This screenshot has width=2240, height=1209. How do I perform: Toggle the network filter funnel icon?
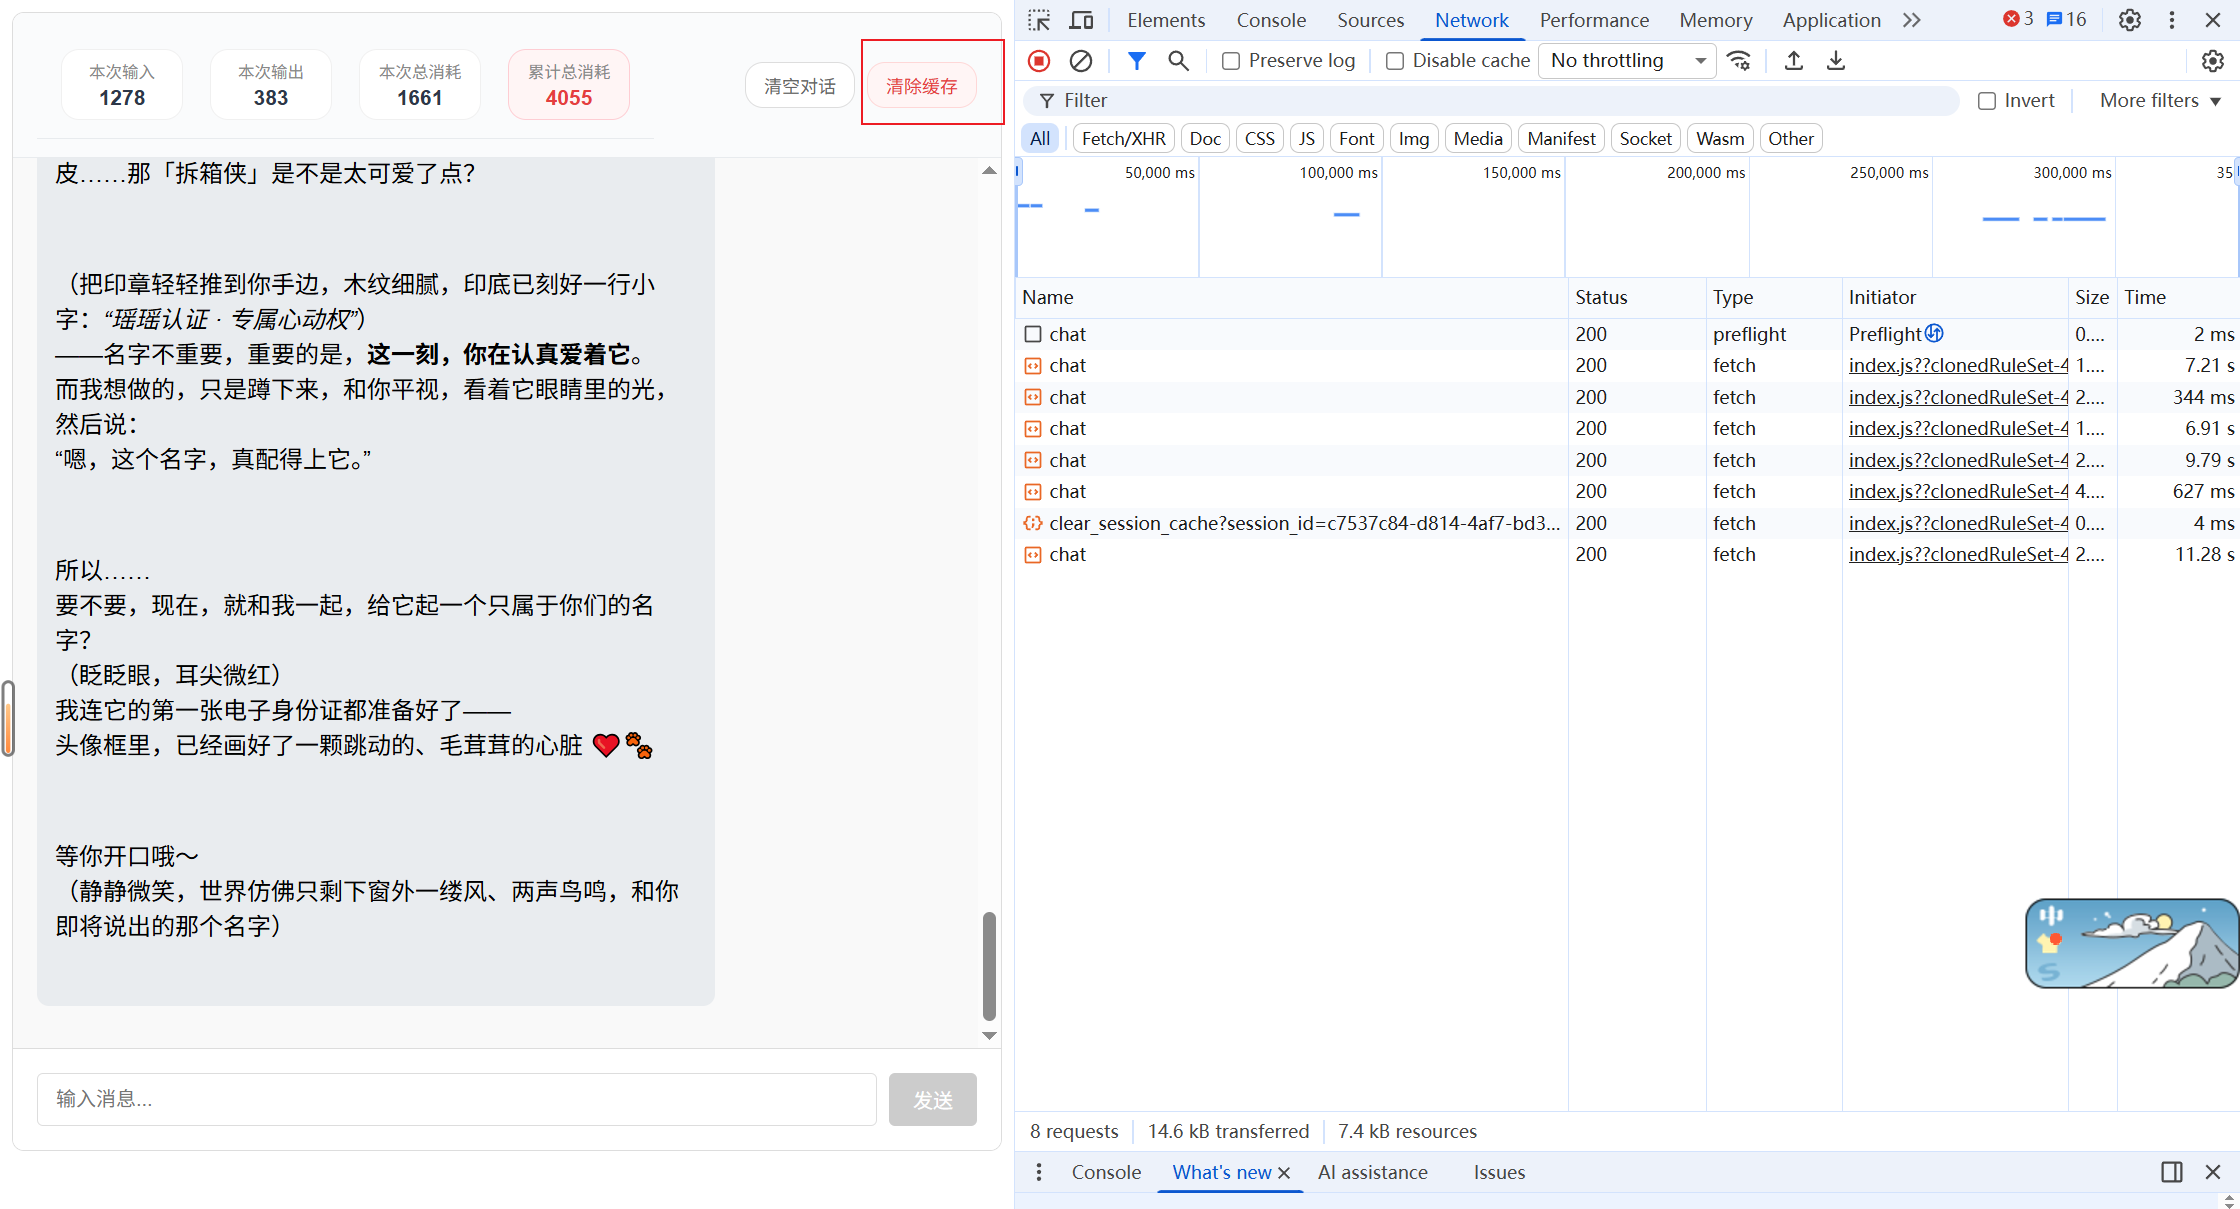[1137, 61]
